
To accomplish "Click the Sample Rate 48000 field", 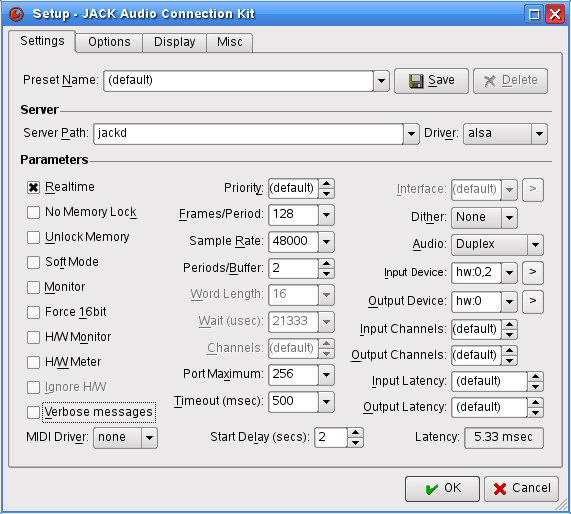I will (294, 242).
